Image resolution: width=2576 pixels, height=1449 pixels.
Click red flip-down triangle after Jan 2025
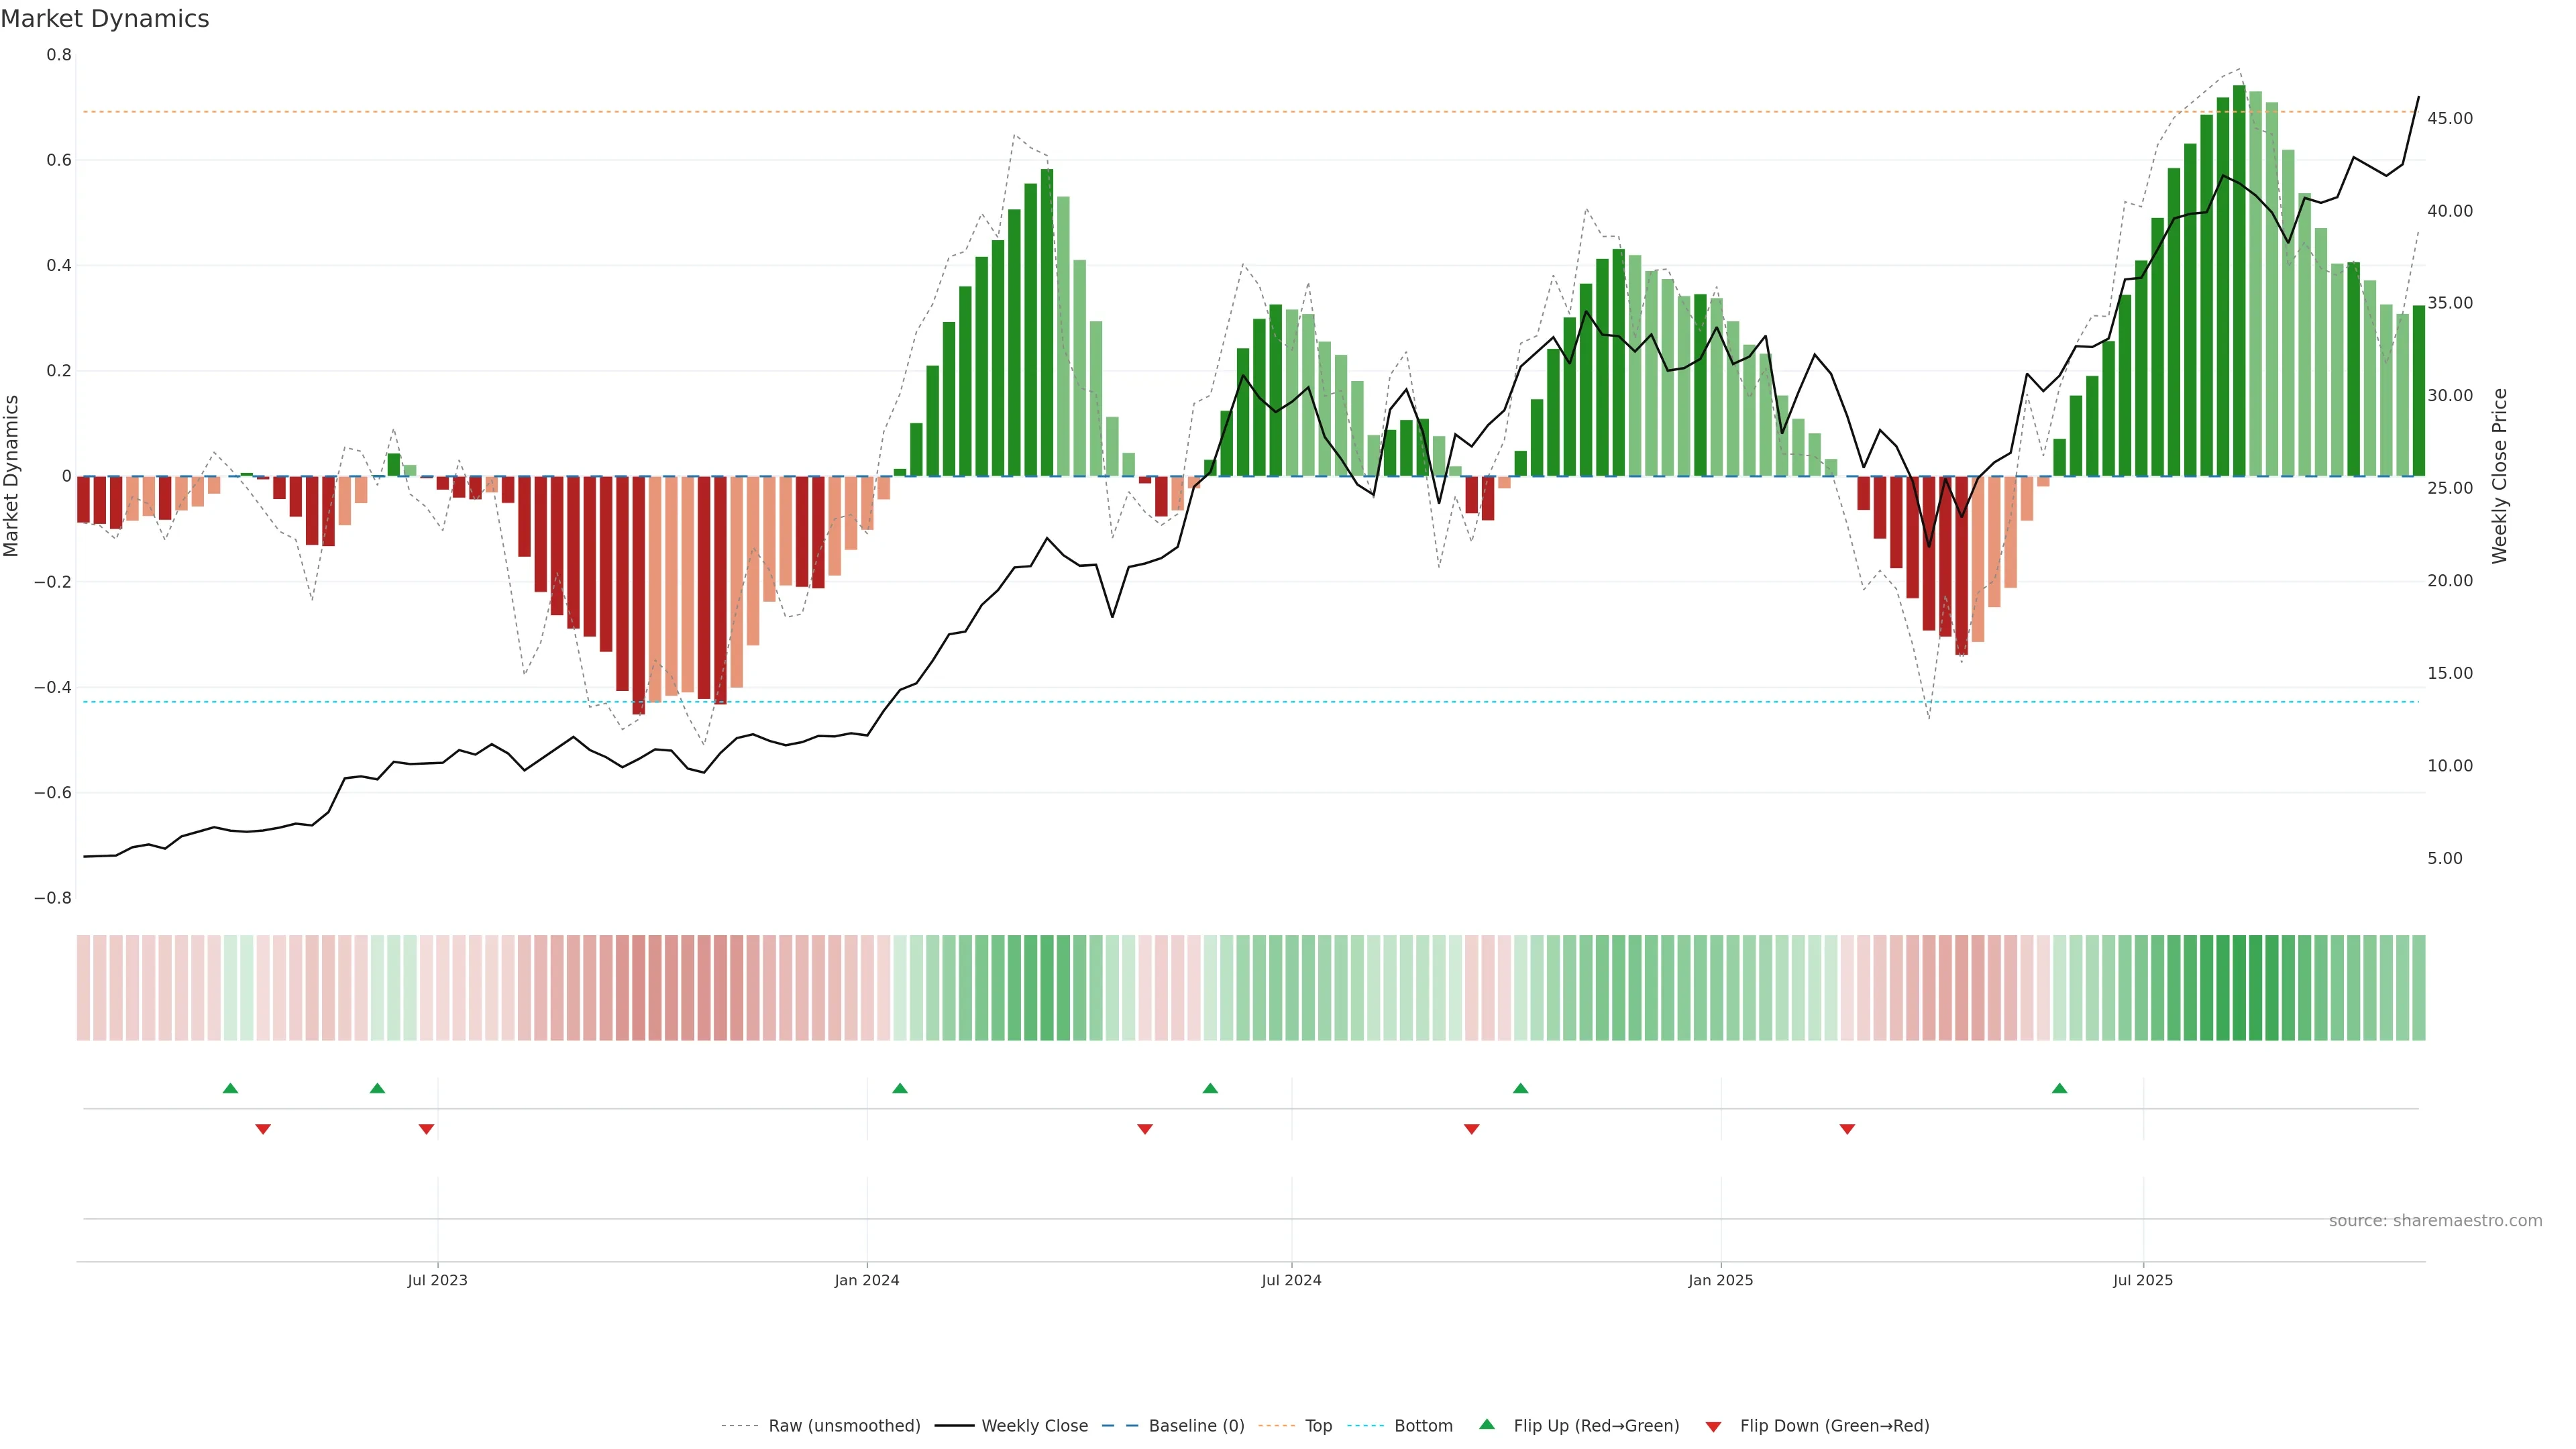[x=1847, y=1129]
